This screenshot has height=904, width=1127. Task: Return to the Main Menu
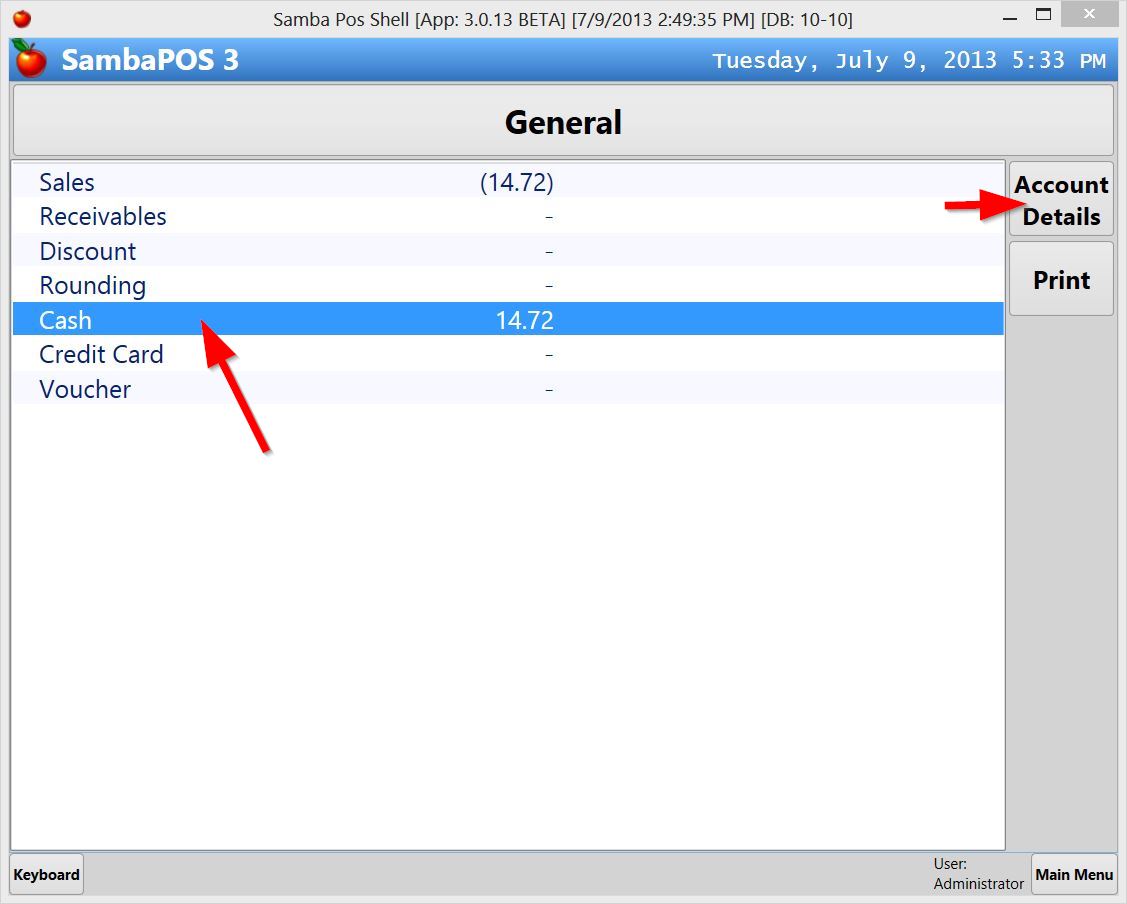point(1074,875)
